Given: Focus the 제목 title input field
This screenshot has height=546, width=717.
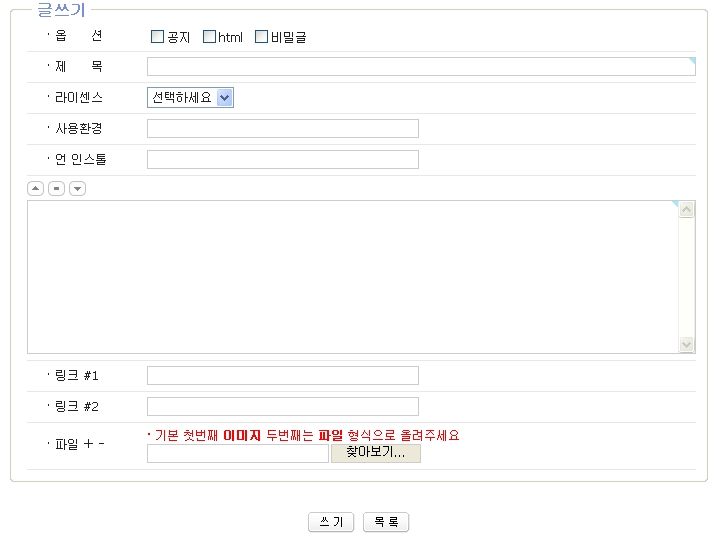Looking at the screenshot, I should click(420, 67).
